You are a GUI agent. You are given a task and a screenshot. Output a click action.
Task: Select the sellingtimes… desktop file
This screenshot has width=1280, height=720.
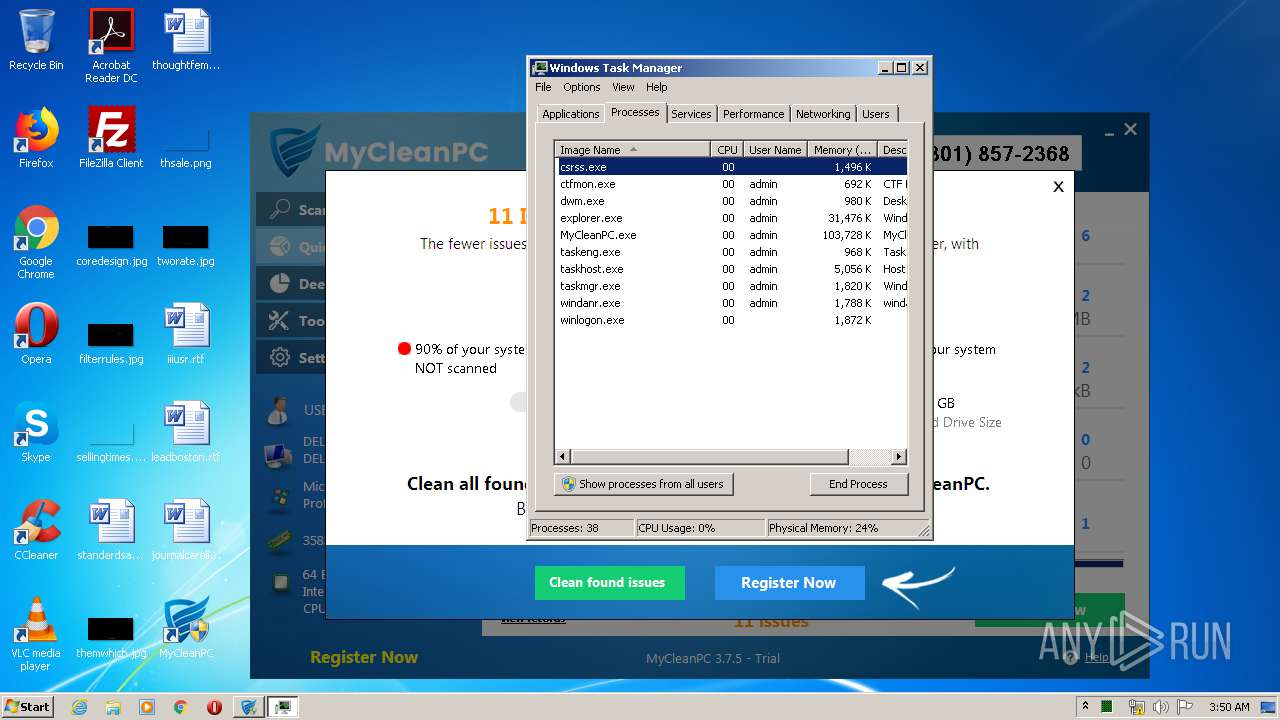[111, 438]
